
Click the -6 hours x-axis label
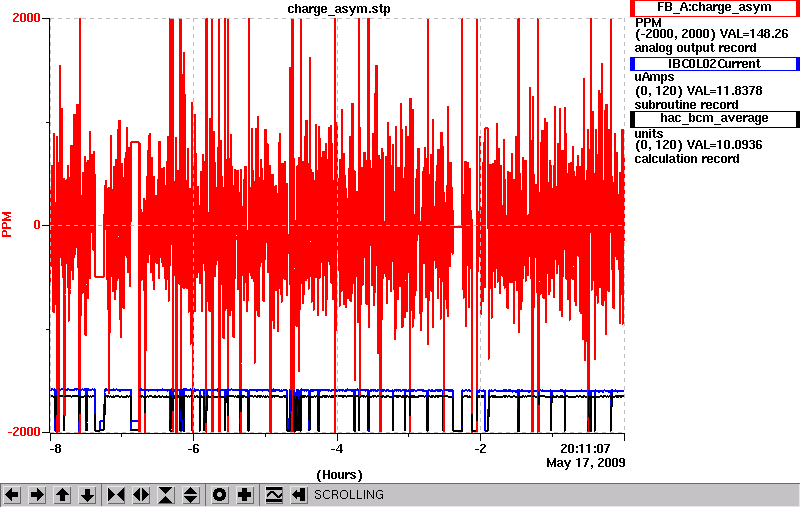click(193, 448)
